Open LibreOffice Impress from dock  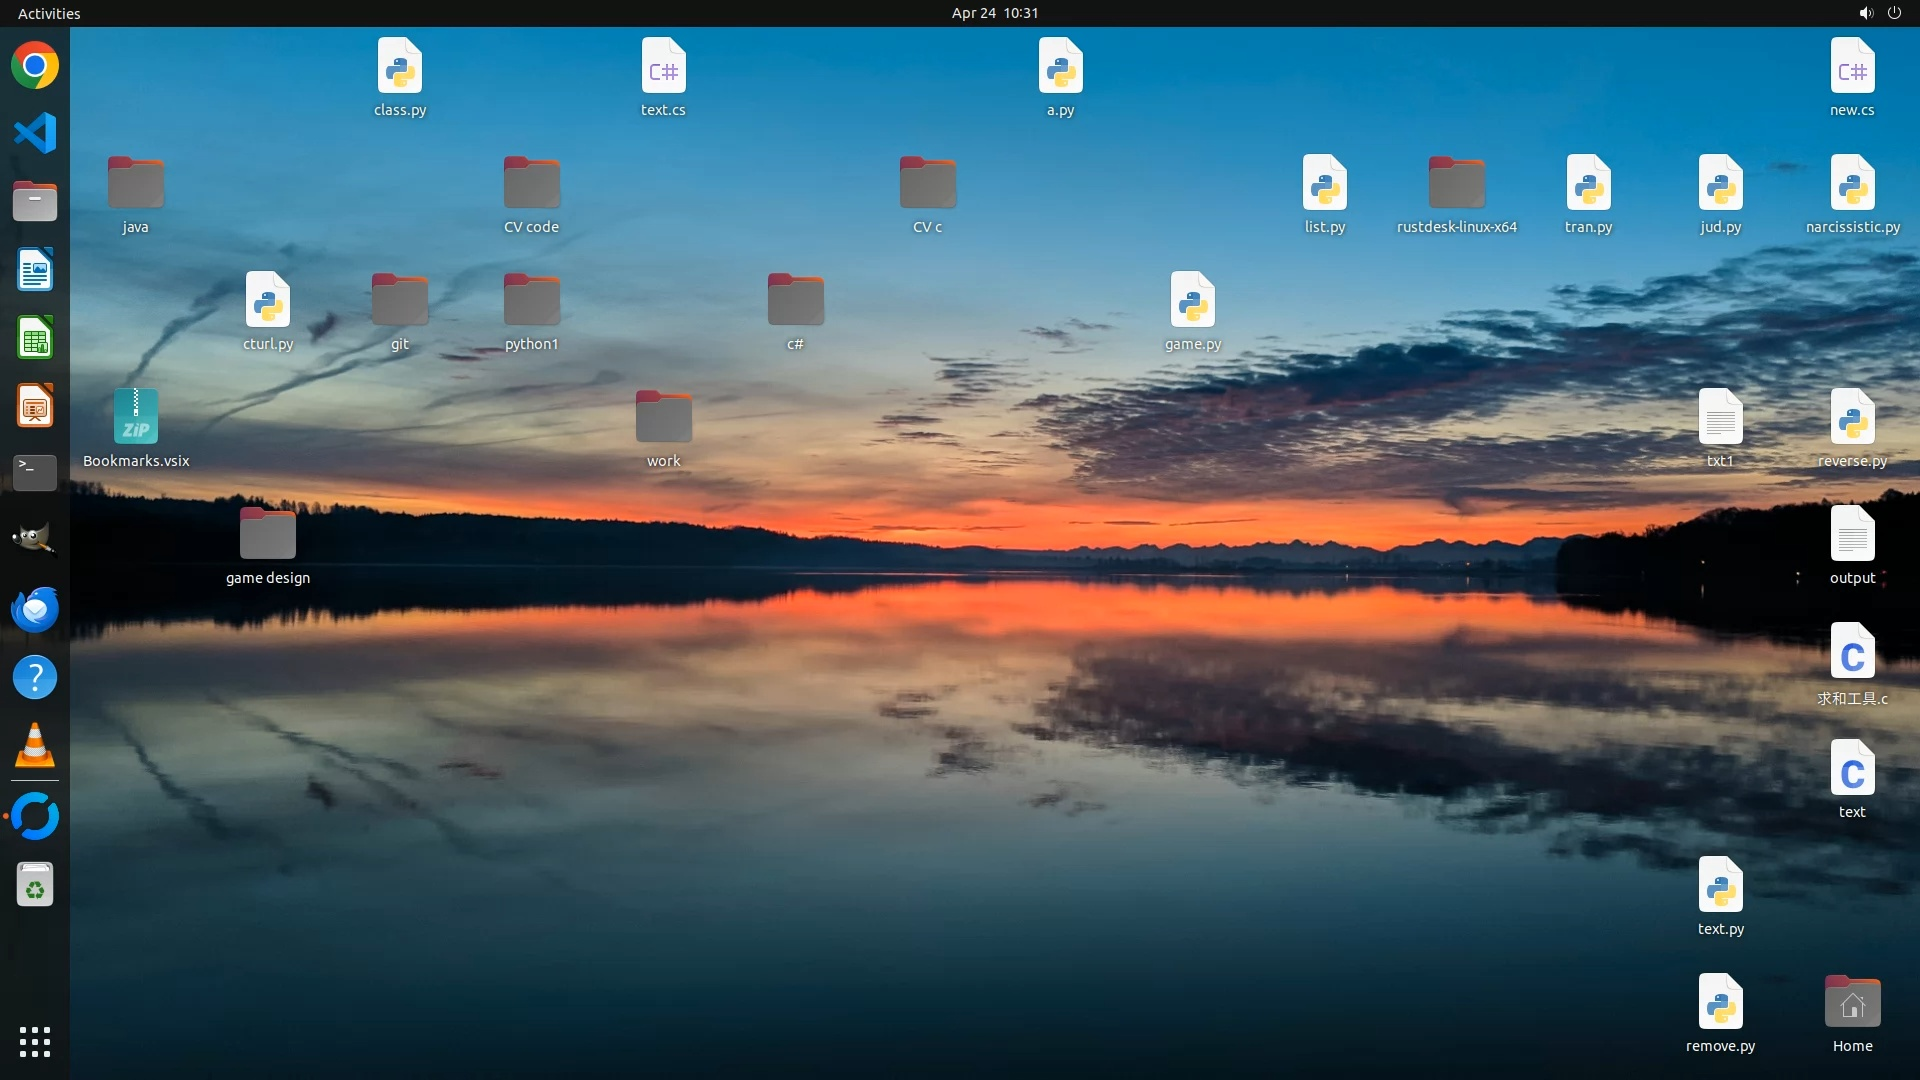coord(35,406)
